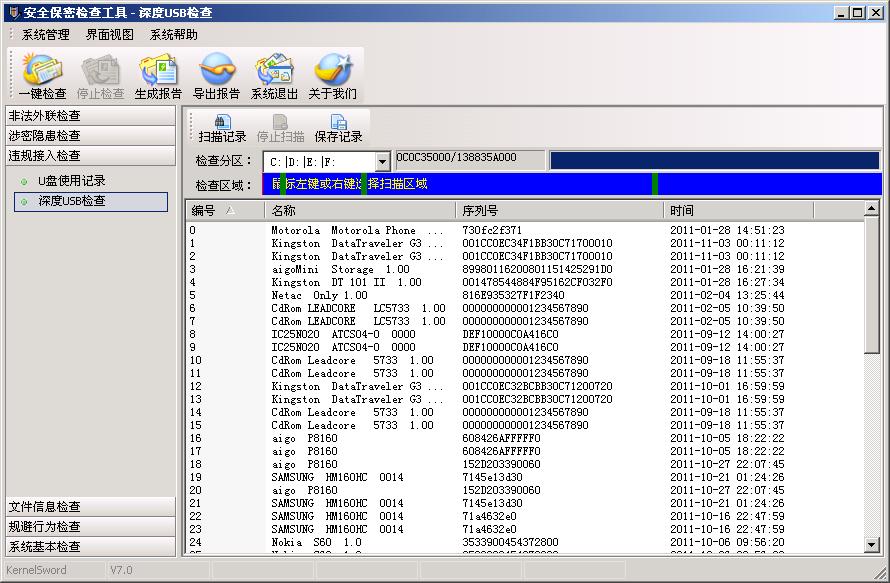
Task: Minimize the application window
Action: (842, 12)
